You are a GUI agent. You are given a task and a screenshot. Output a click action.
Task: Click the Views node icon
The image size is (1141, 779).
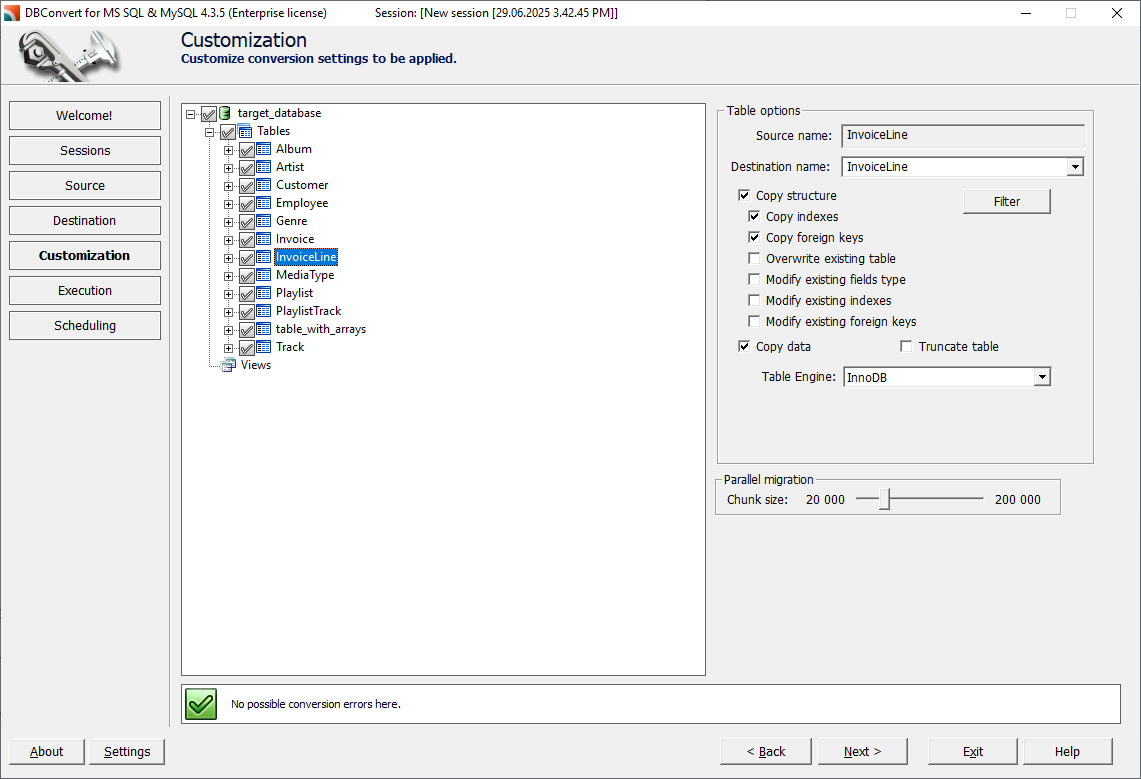227,365
